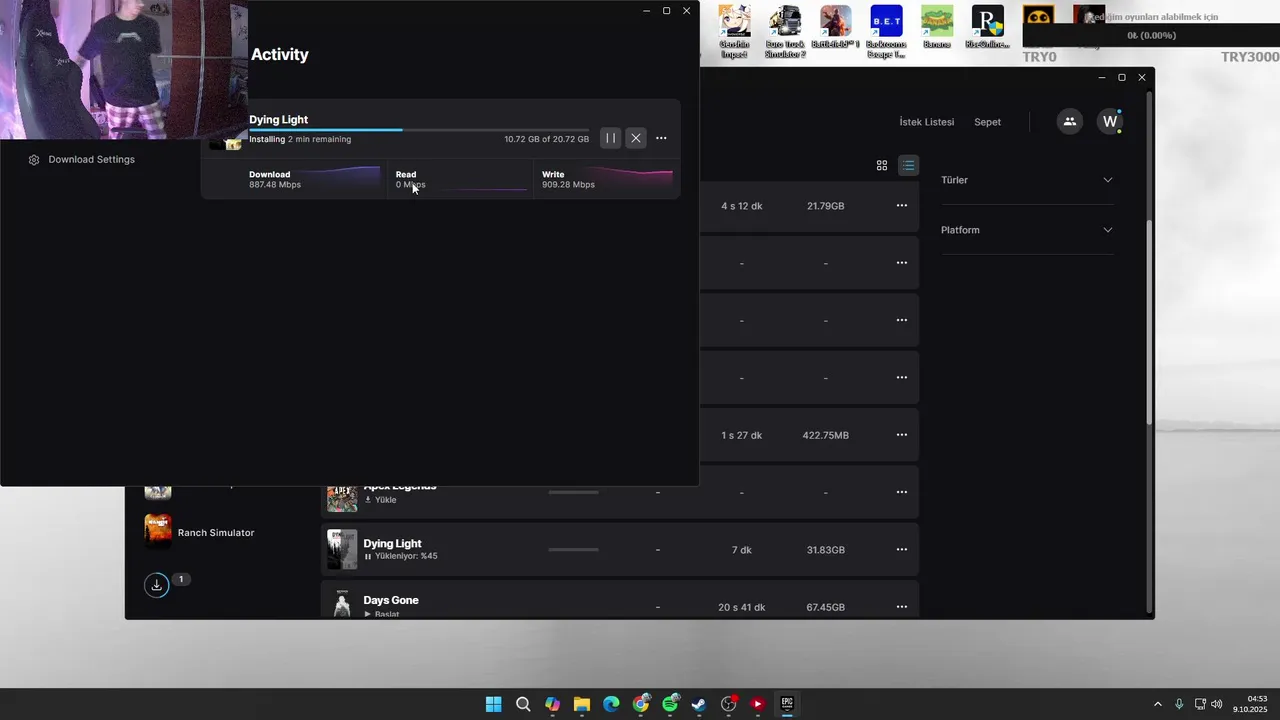Open the friends list icon

(1070, 122)
